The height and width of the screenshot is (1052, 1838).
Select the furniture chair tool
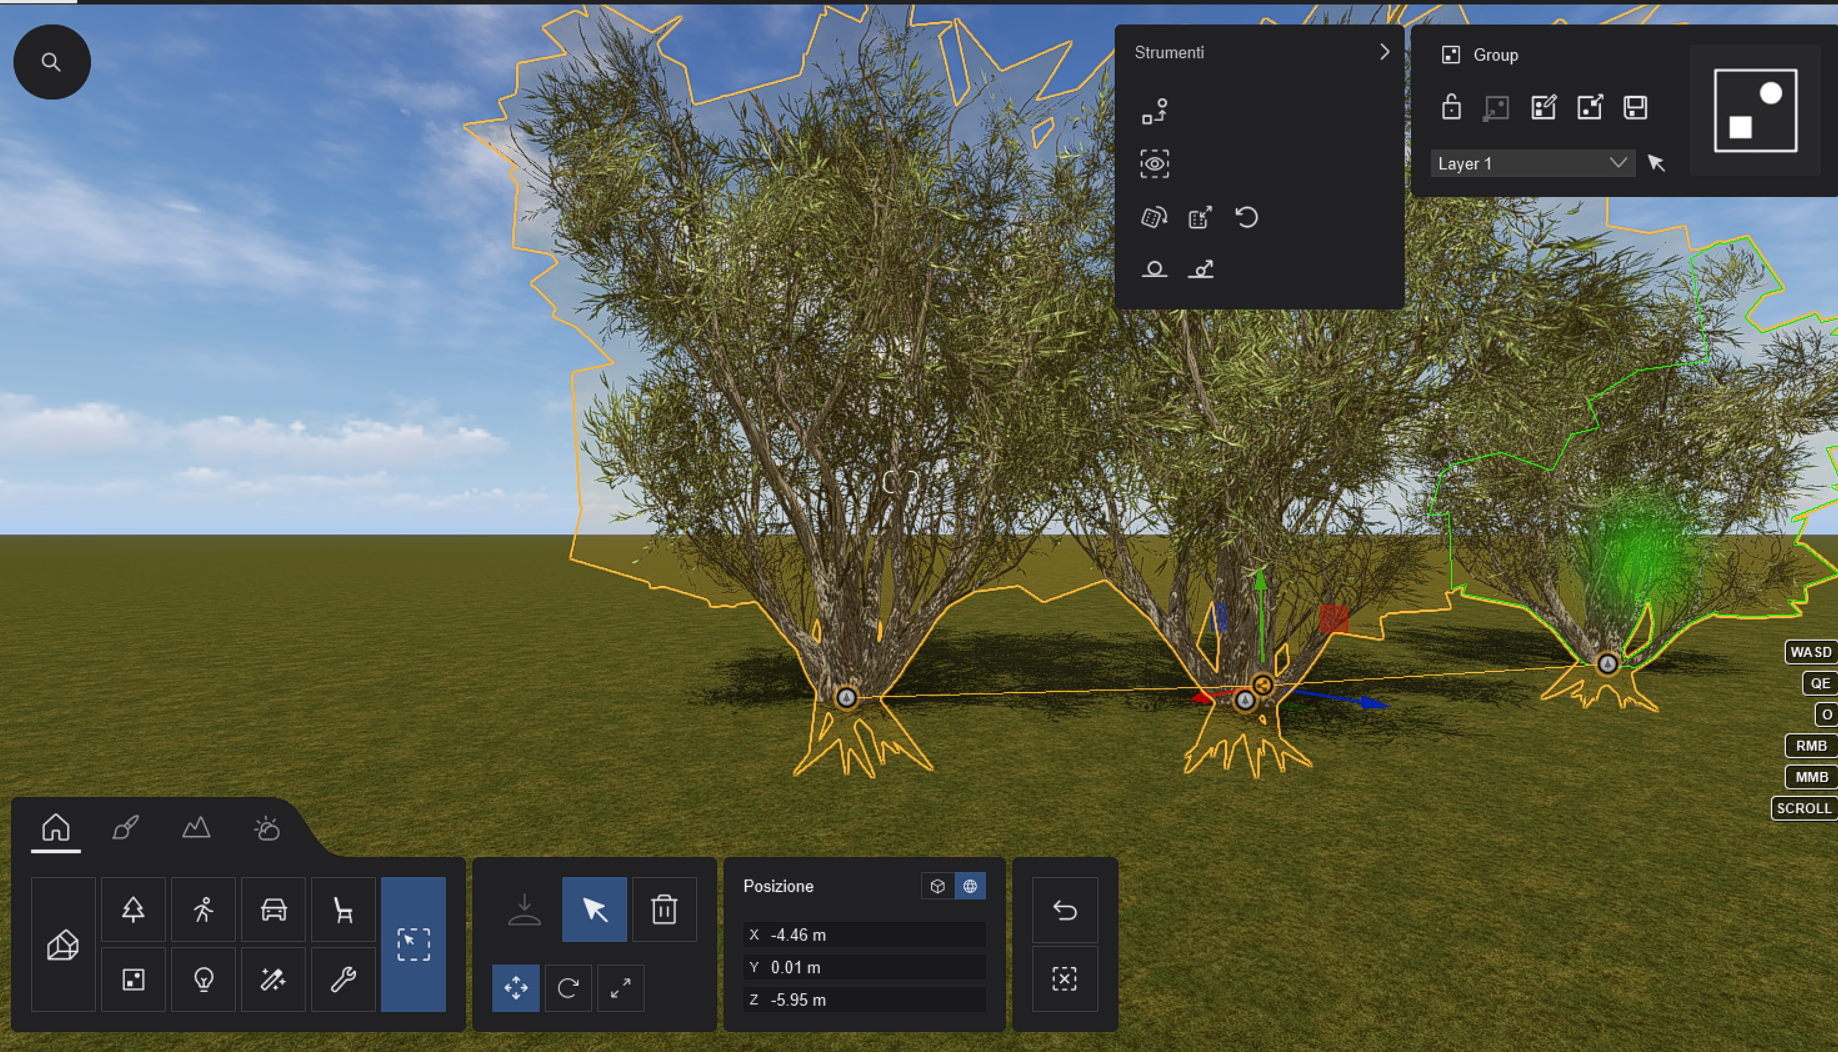click(x=343, y=909)
